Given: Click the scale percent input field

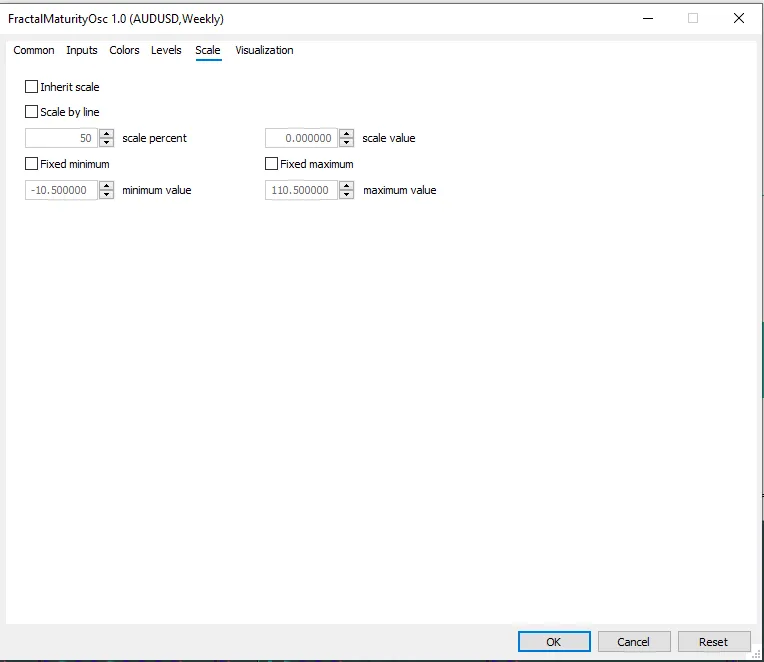Looking at the screenshot, I should [61, 138].
